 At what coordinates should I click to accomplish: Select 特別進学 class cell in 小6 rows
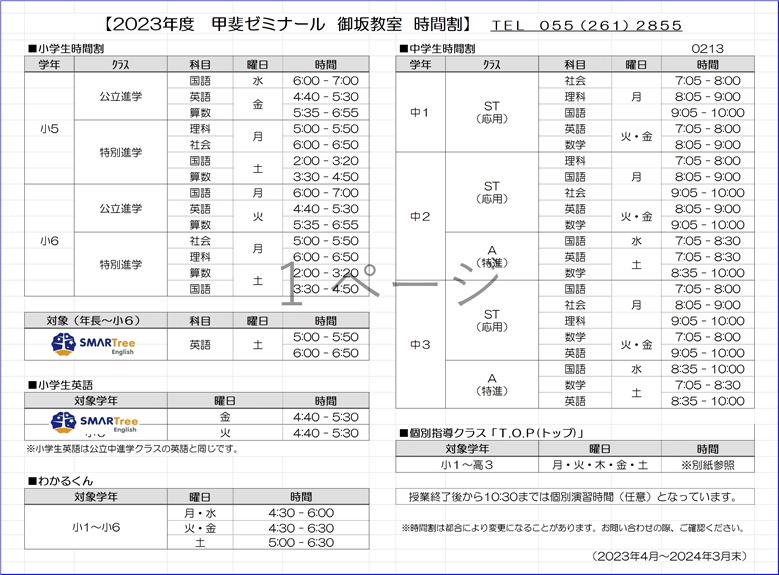[x=121, y=264]
